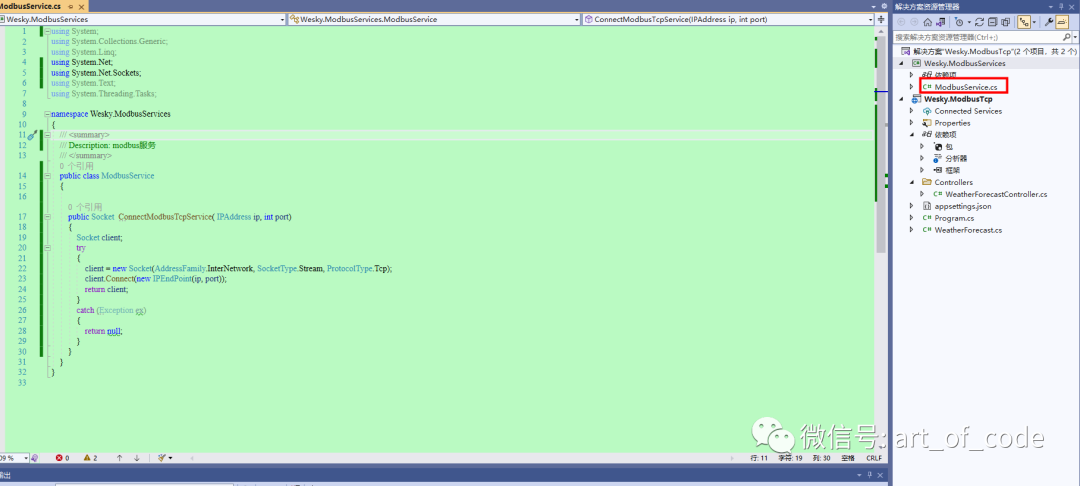Collapse the try block at line 20
This screenshot has width=1080, height=486.
point(47,248)
